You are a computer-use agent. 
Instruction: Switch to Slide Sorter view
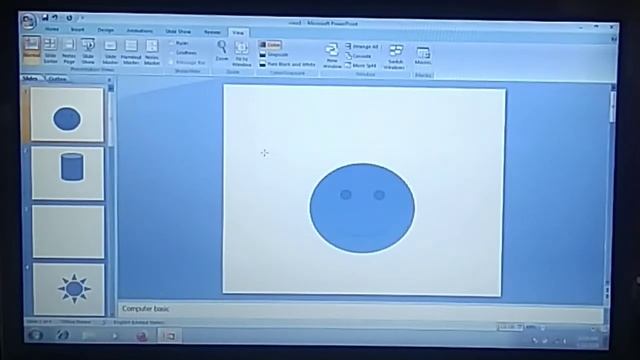click(x=50, y=50)
